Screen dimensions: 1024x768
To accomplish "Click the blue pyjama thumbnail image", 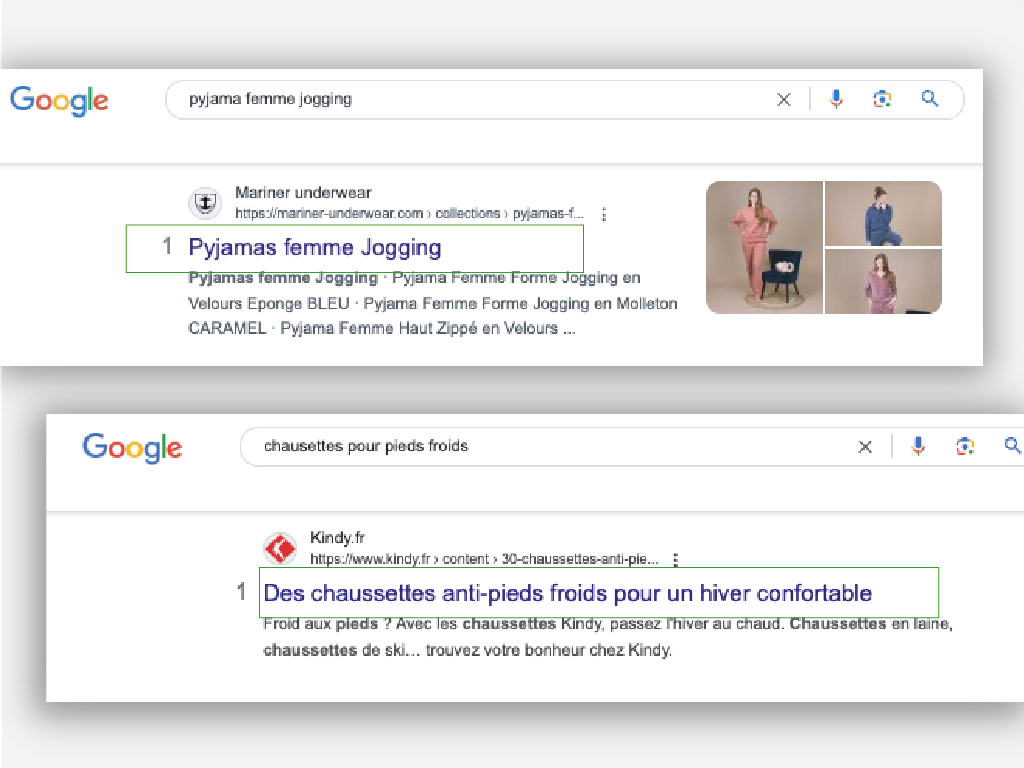I will pos(883,213).
